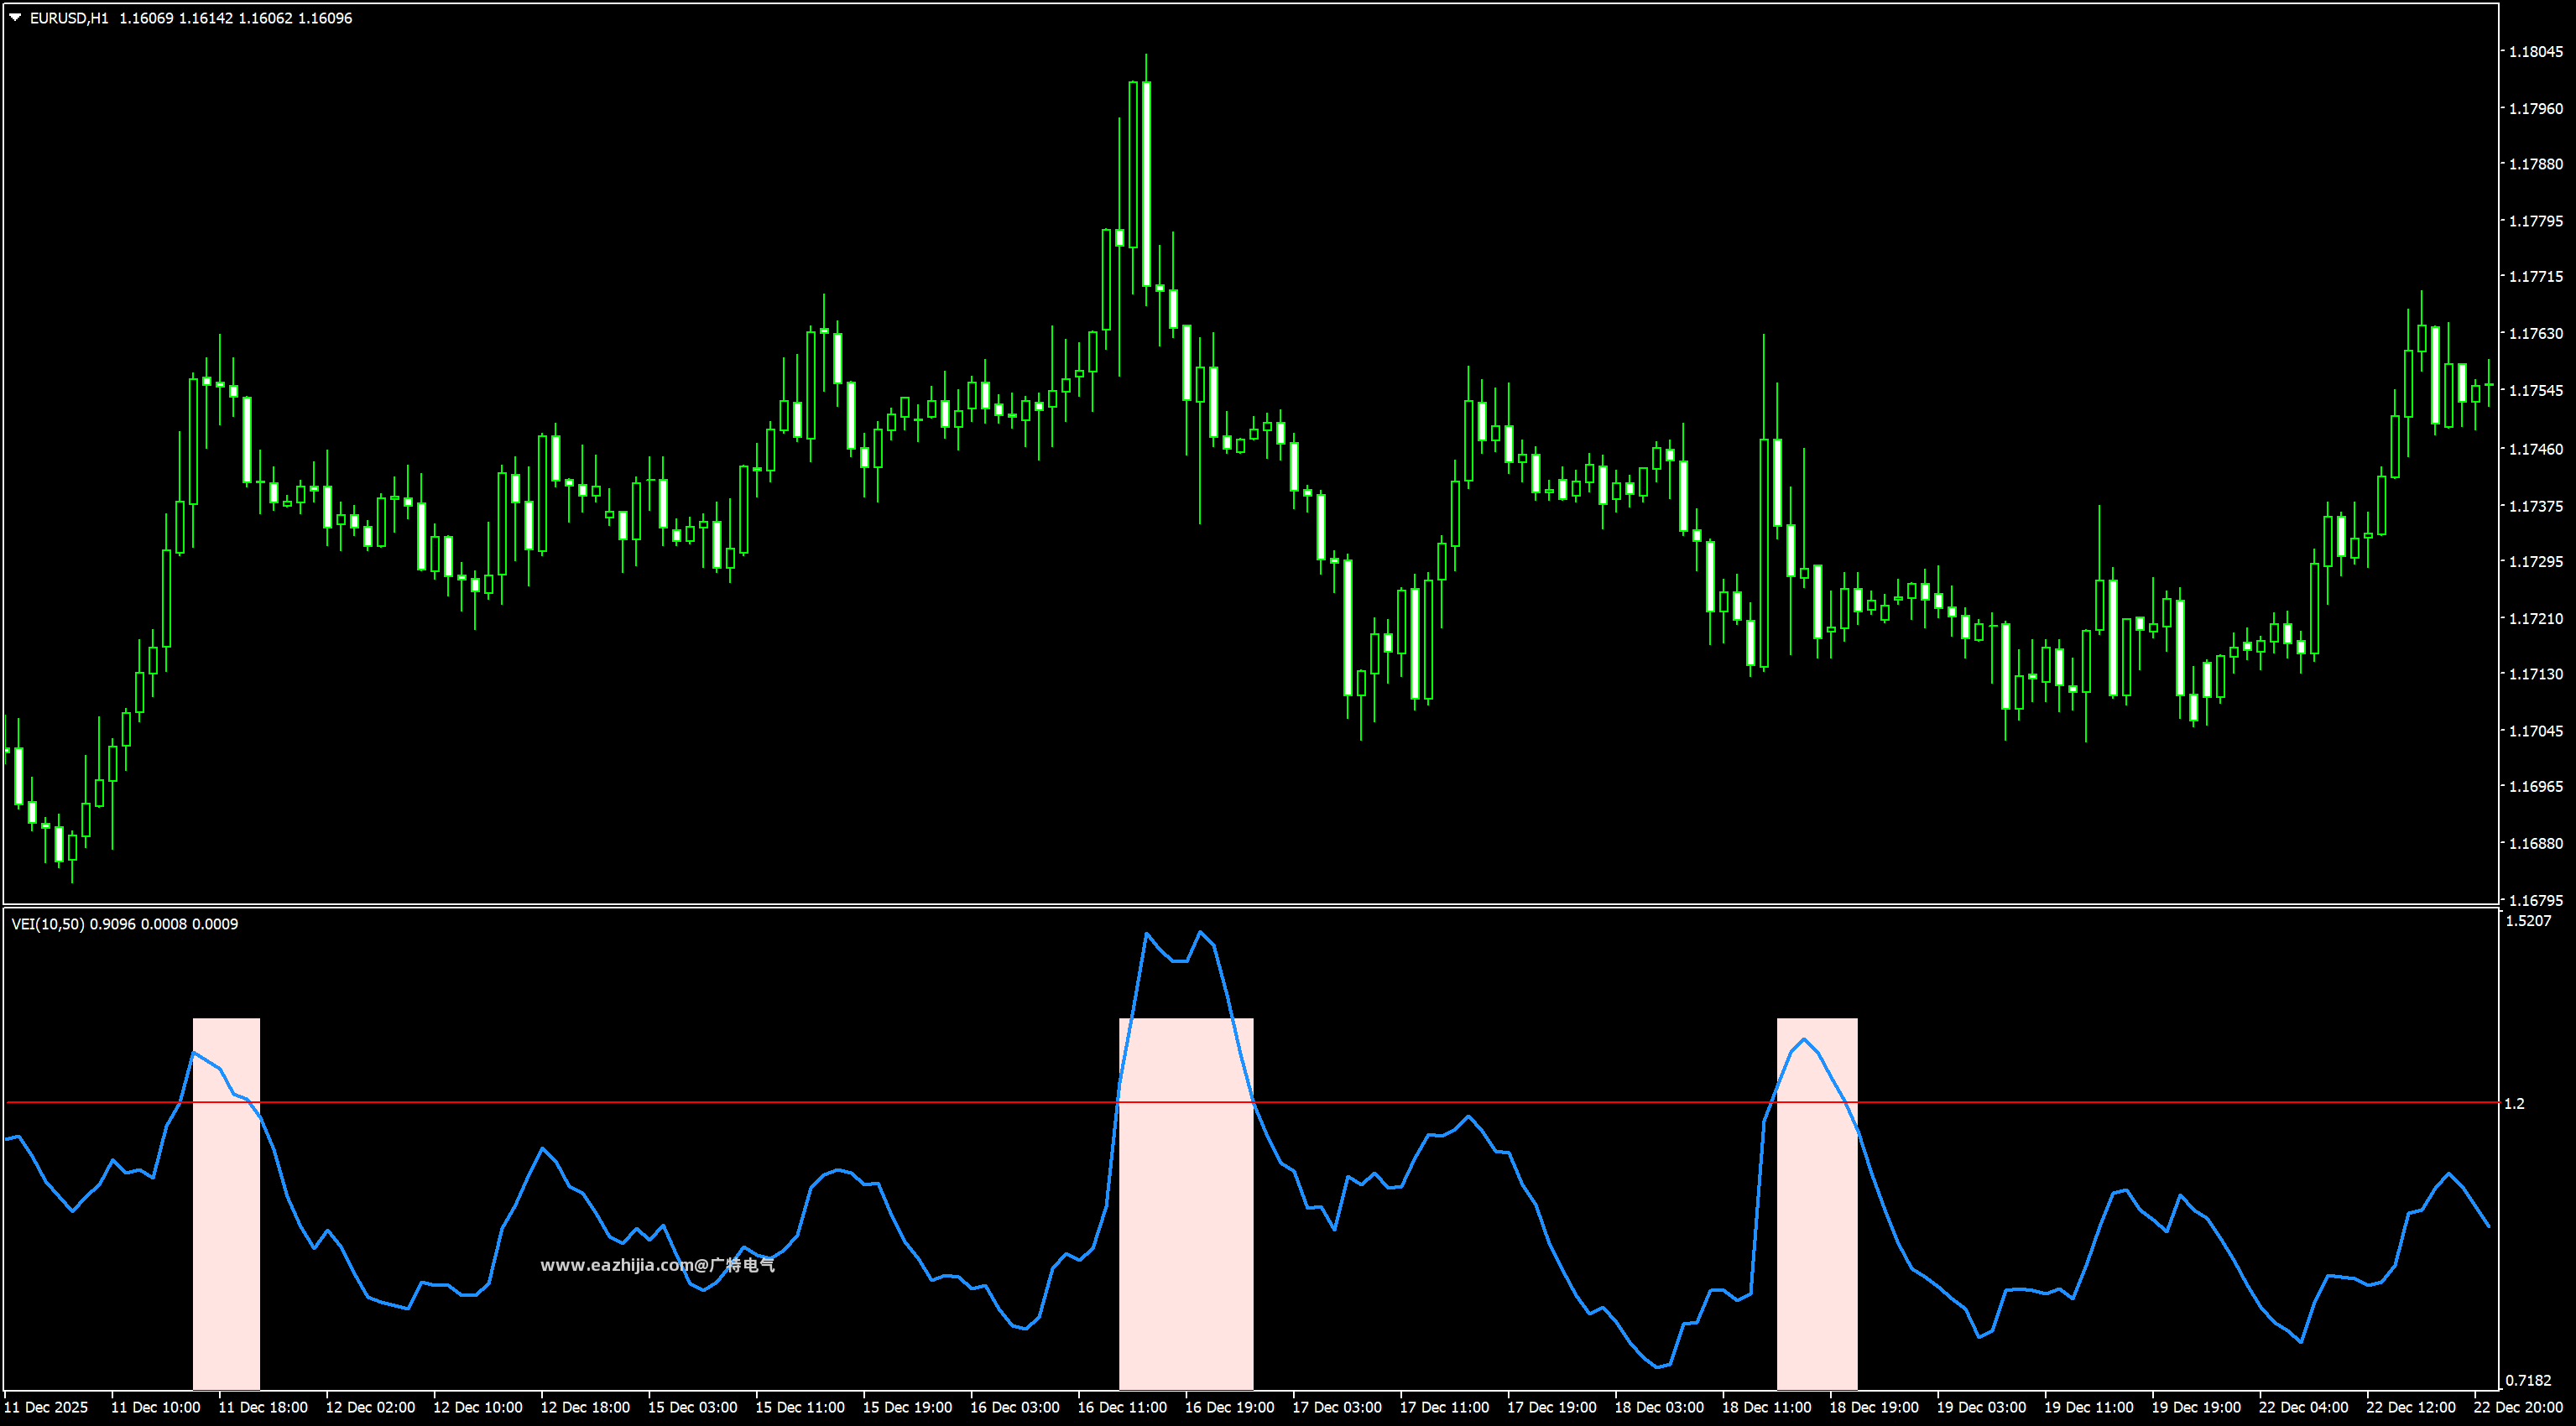Screen dimensions: 2576x1426
Task: Click price level 1.16965 on the scale
Action: click(2535, 787)
